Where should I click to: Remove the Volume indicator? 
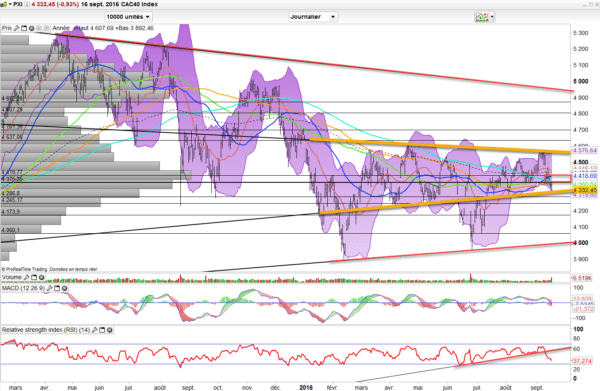(41, 277)
